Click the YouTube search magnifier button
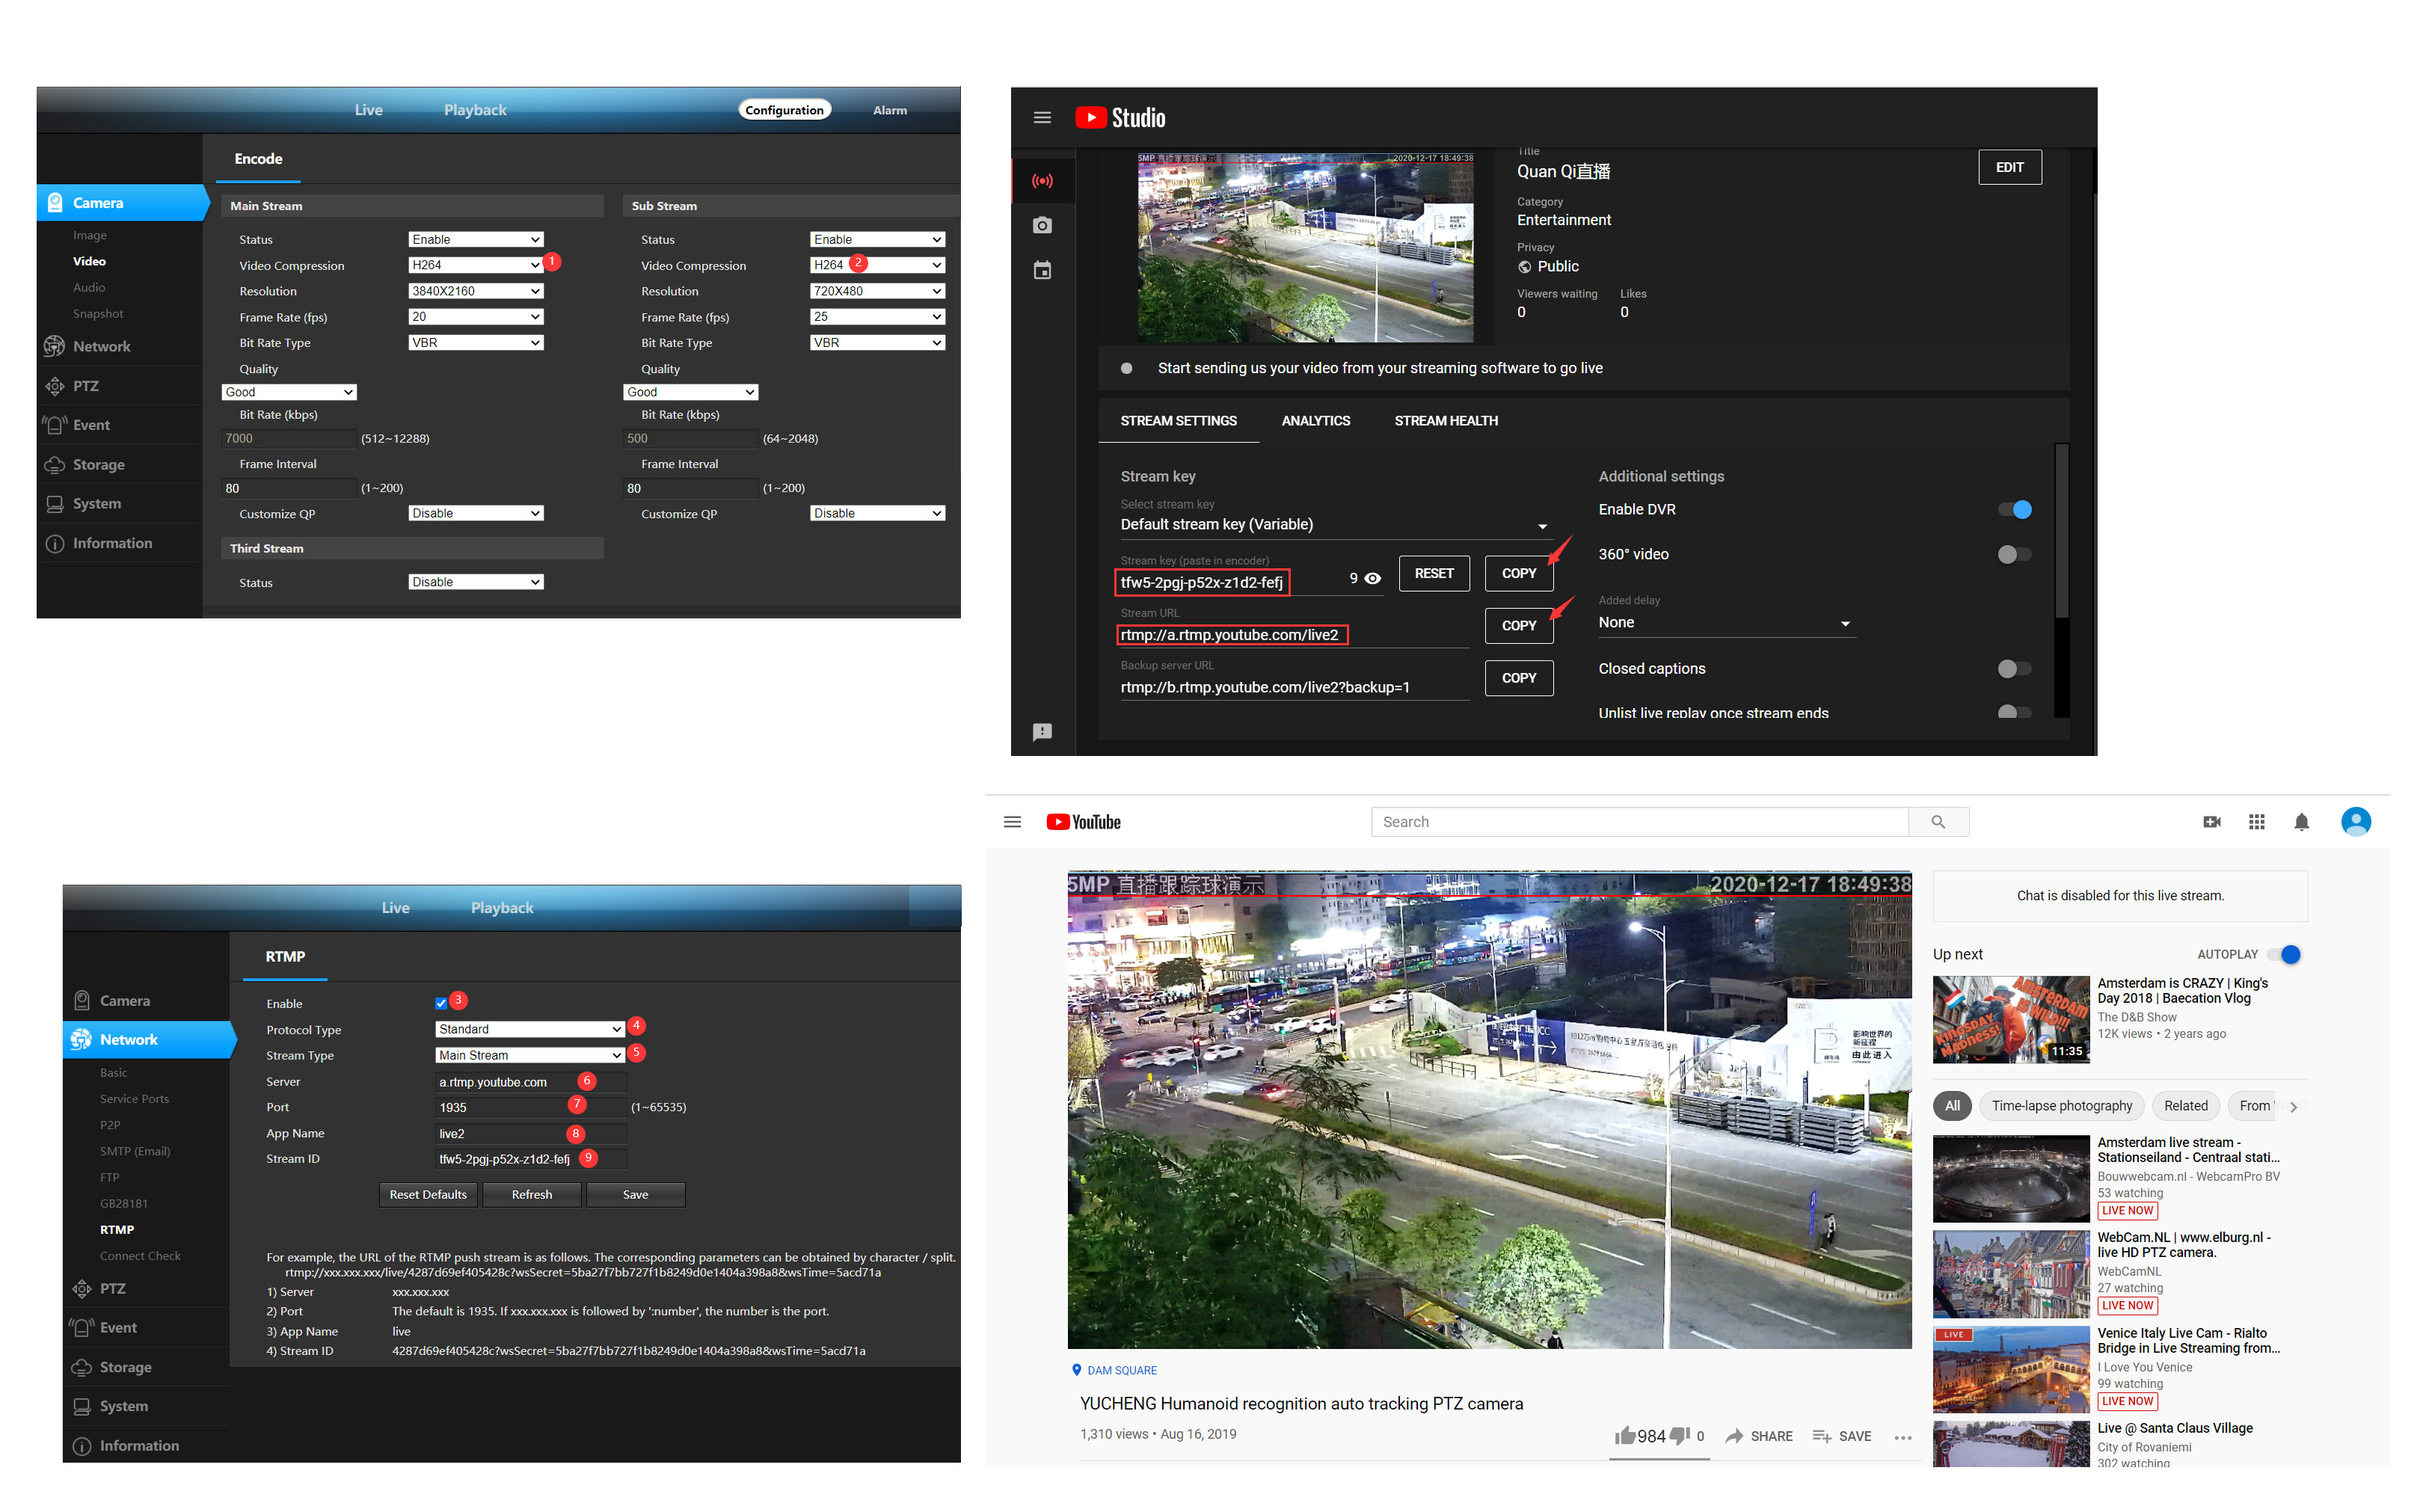The image size is (2423, 1512). tap(1938, 822)
